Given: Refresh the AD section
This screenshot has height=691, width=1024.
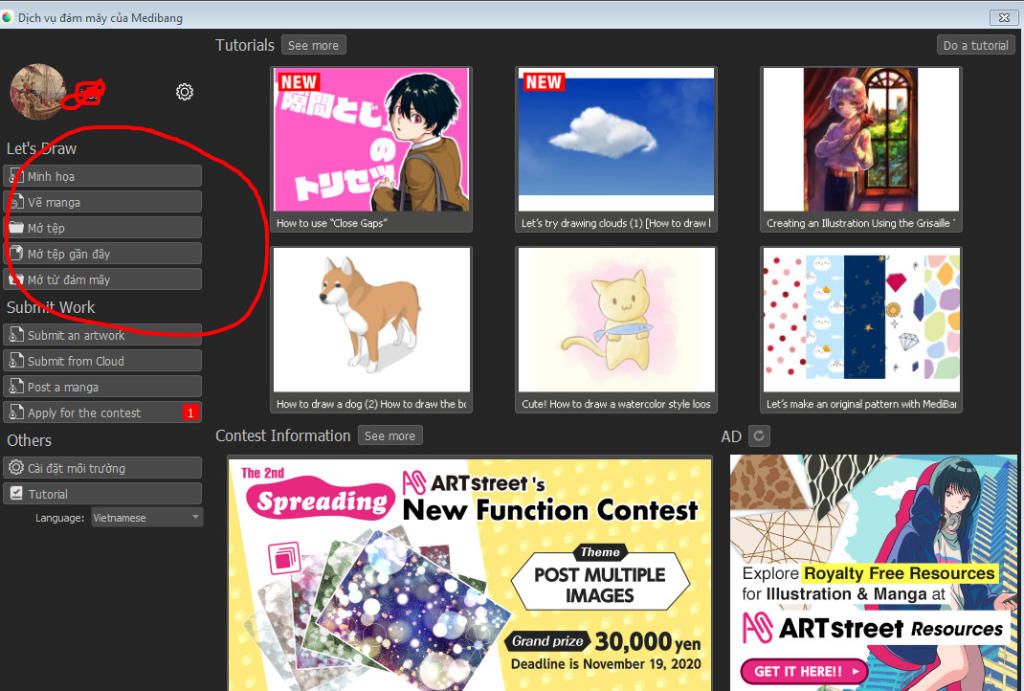Looking at the screenshot, I should (759, 436).
